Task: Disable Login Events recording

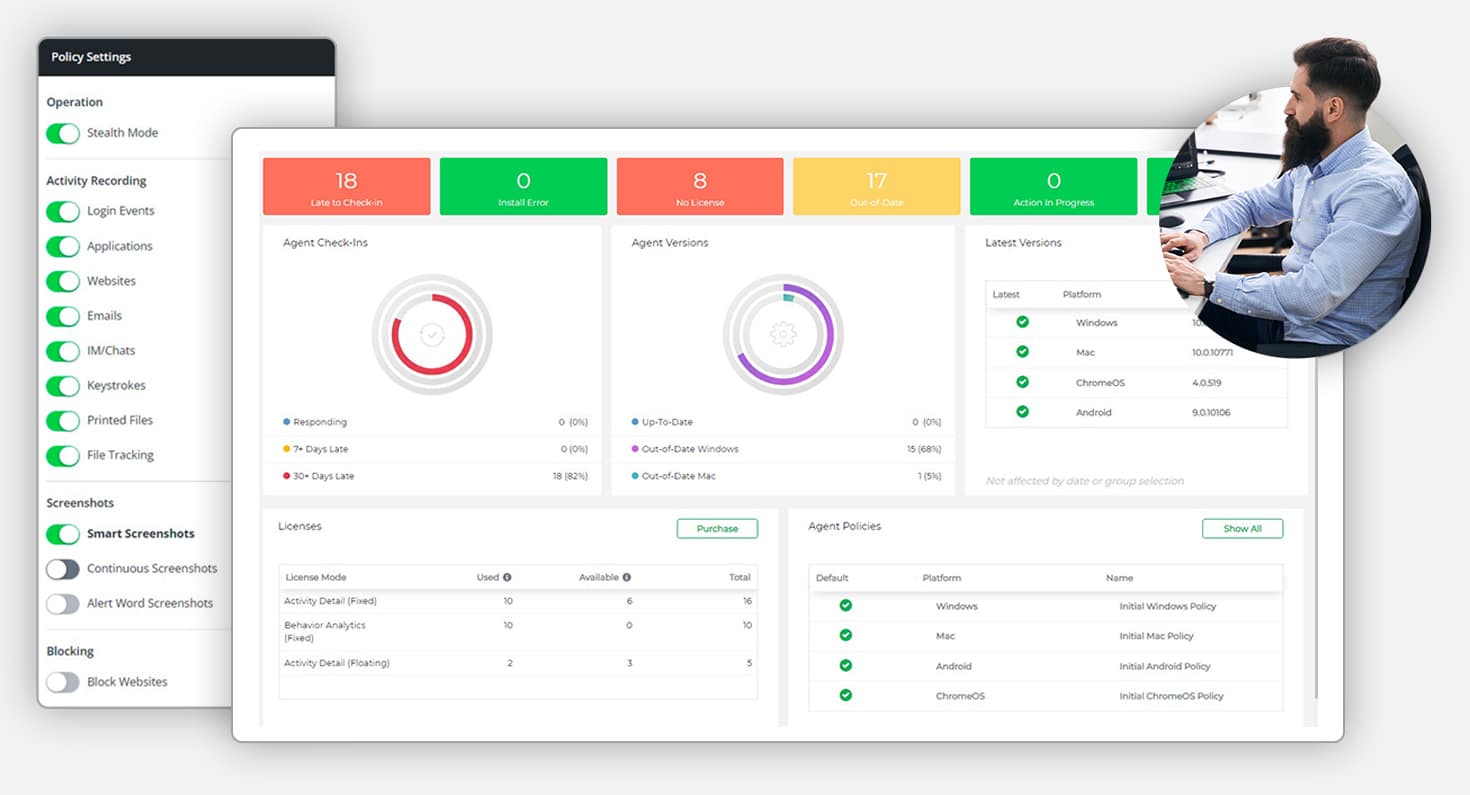Action: point(63,211)
